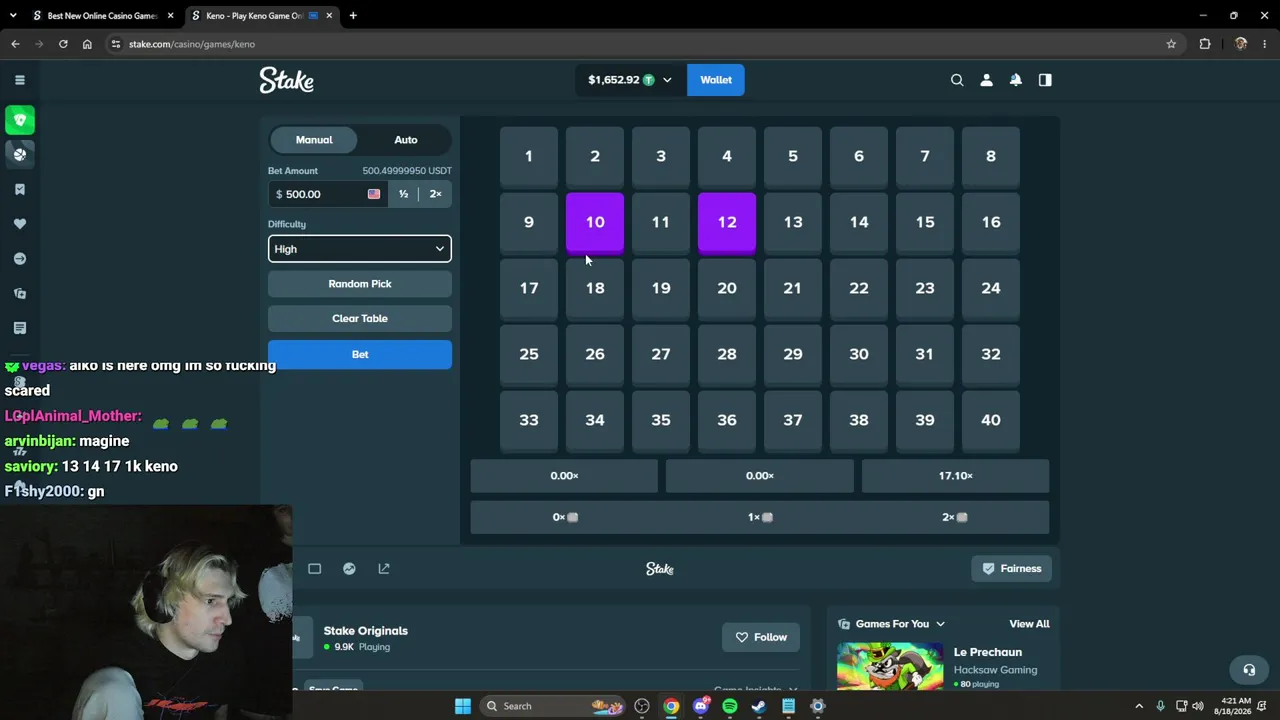Deselect the purple Keno number 10
The width and height of the screenshot is (1280, 720).
pyautogui.click(x=595, y=223)
